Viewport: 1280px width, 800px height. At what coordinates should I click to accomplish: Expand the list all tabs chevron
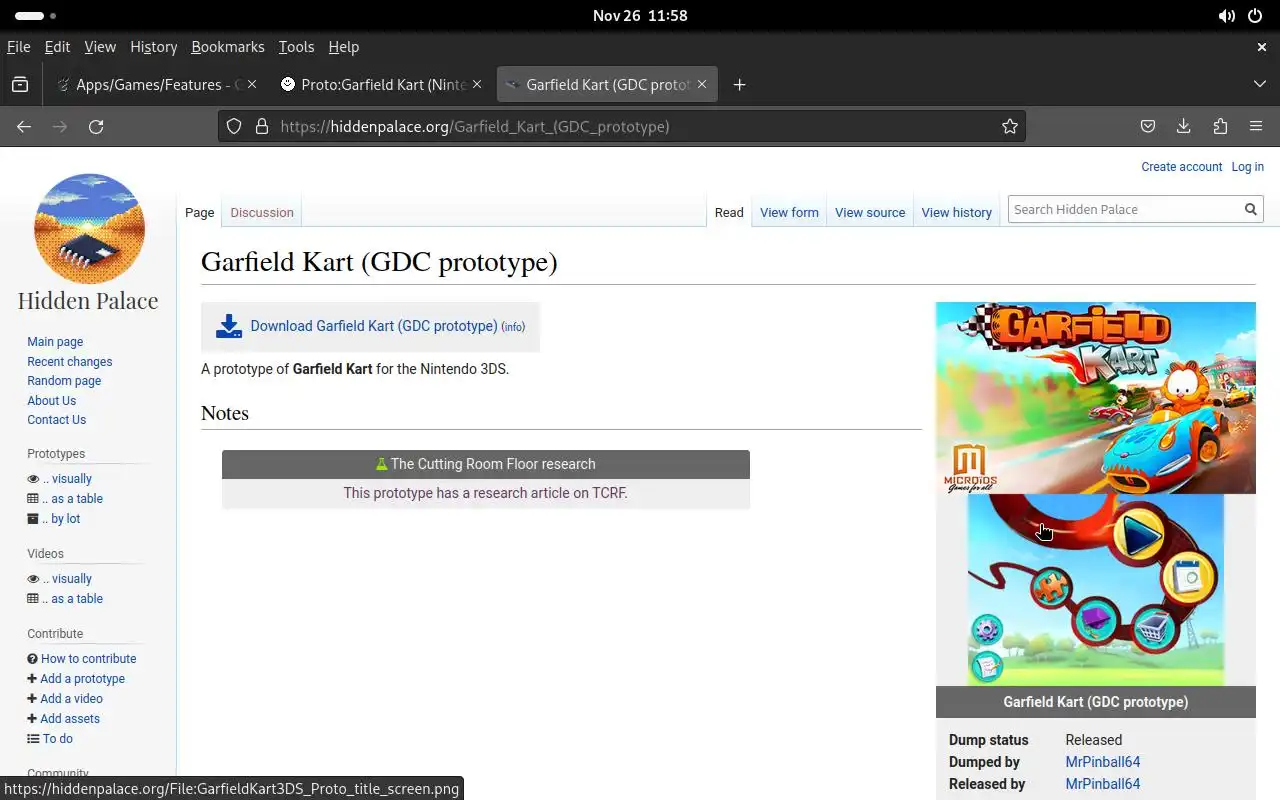click(1260, 85)
